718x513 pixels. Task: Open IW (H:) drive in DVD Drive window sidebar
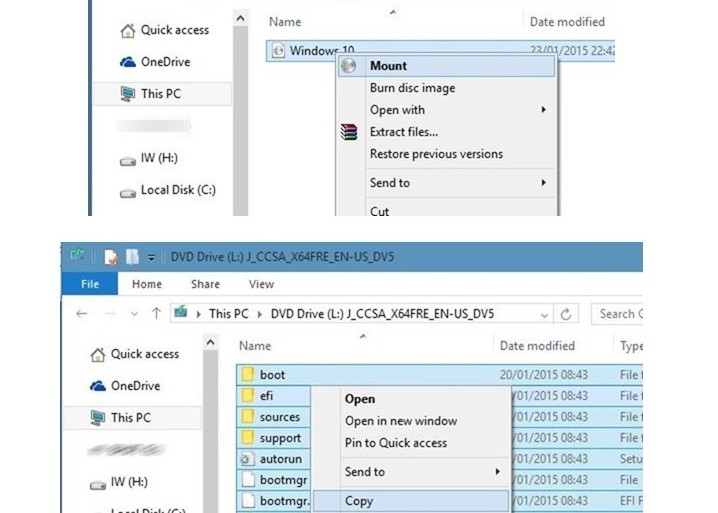[119, 482]
